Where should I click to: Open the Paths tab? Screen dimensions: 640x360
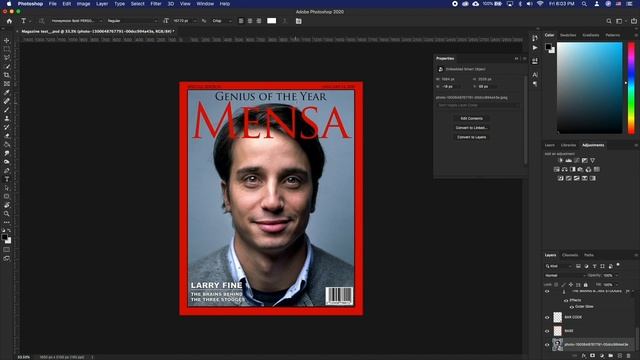click(x=589, y=255)
